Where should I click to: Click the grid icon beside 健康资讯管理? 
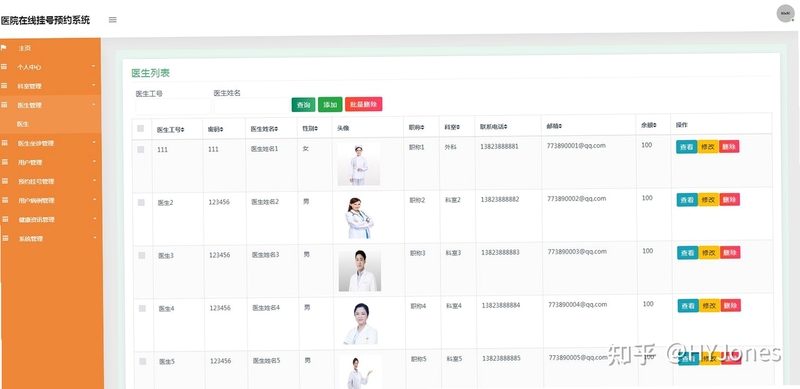[5, 219]
